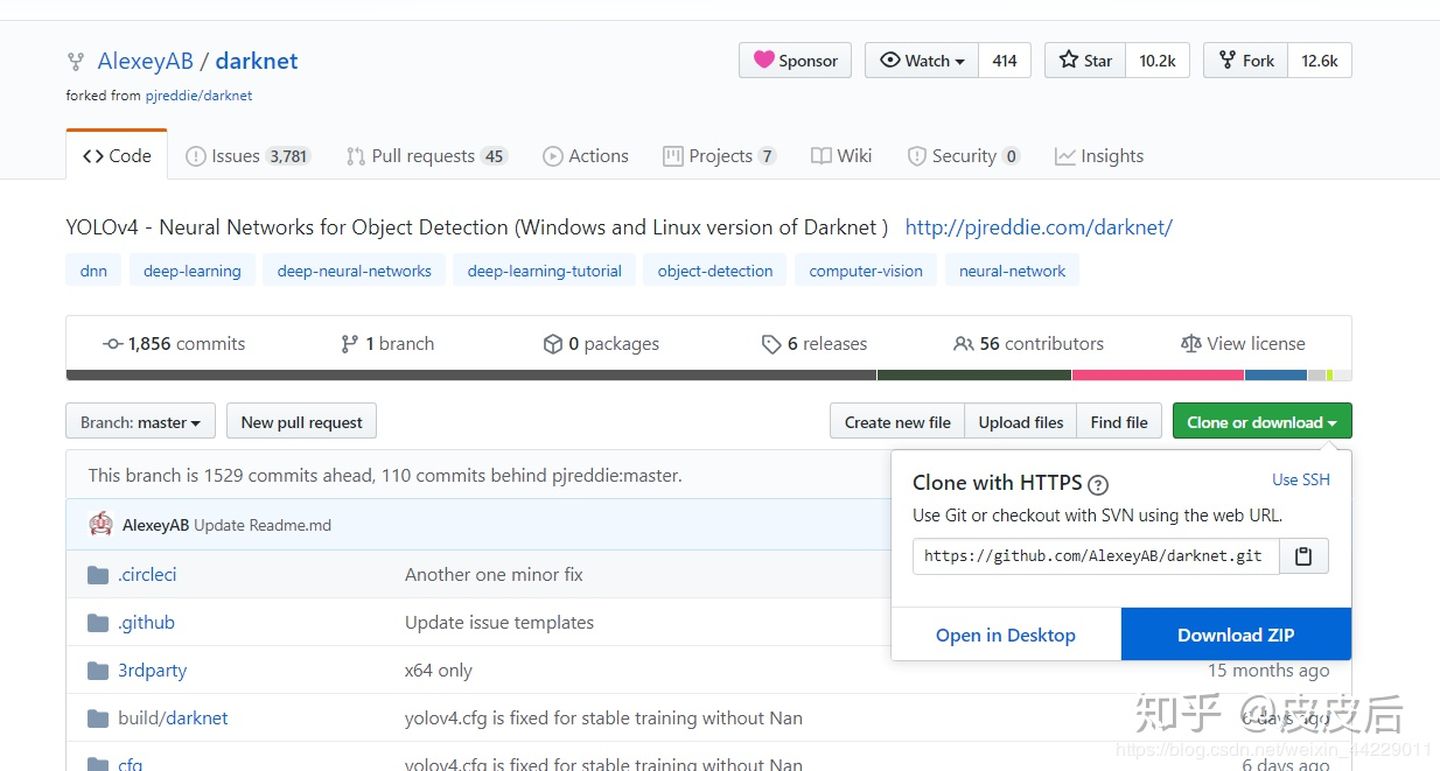
Task: Click the help icon beside Clone with HTTPS
Action: [1097, 485]
